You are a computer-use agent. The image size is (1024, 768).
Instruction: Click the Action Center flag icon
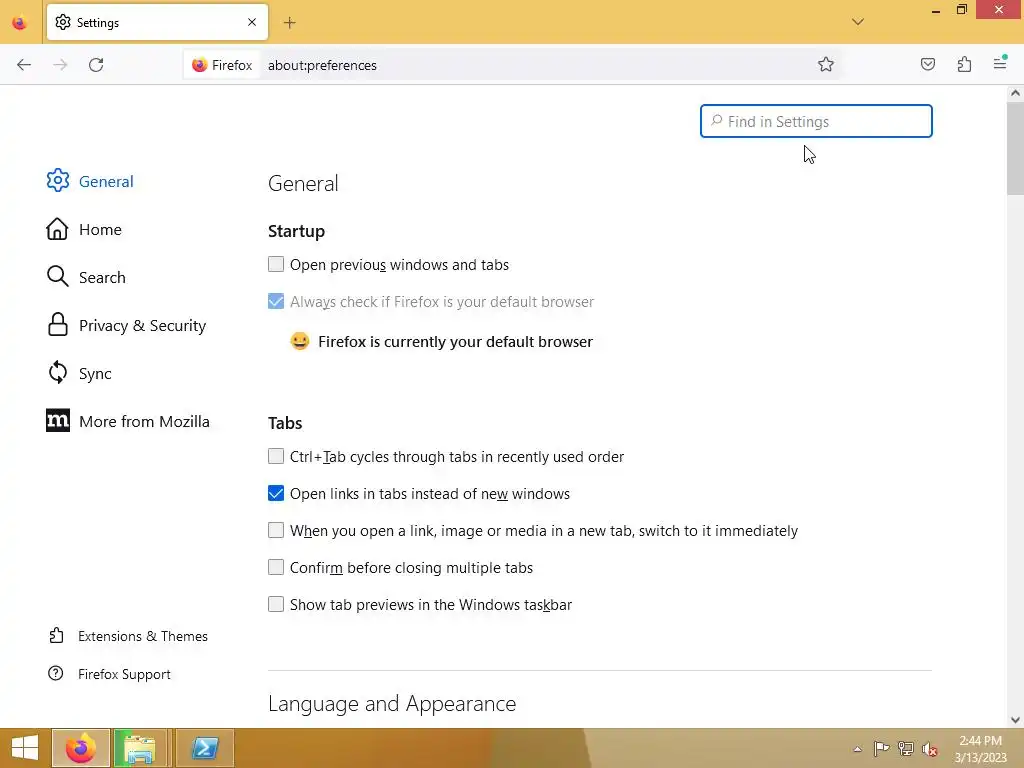point(881,748)
